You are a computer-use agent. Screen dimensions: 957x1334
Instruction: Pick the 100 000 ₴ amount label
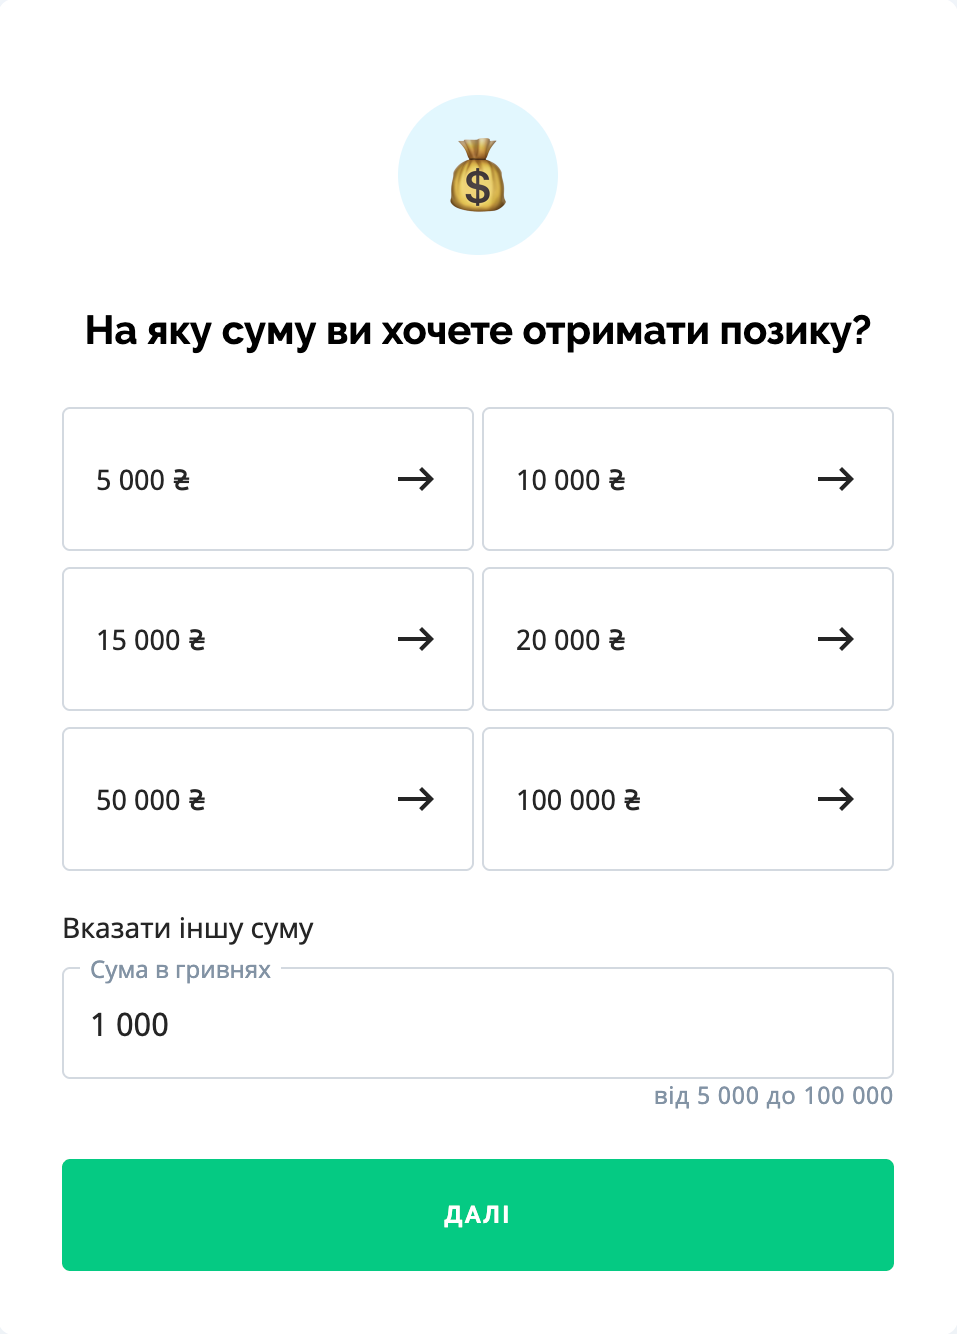(579, 801)
